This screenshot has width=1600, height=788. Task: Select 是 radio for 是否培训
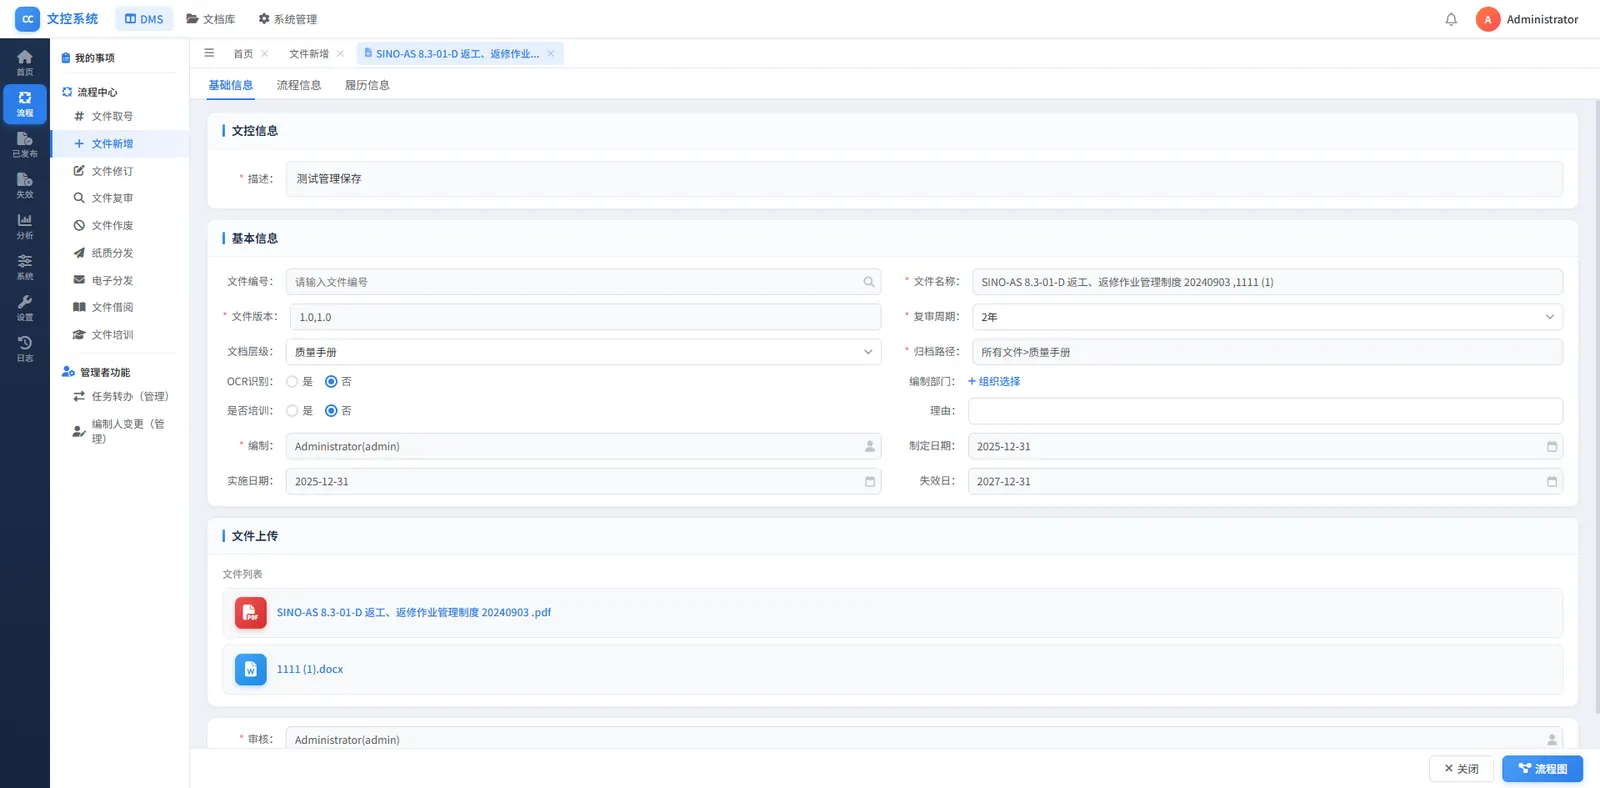[292, 411]
